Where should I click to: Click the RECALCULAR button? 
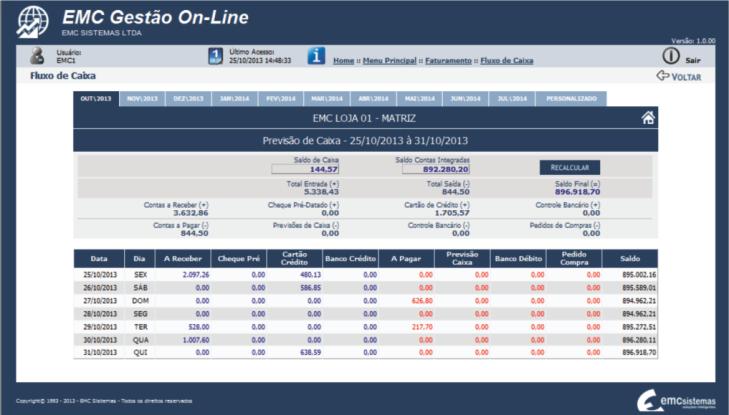[570, 167]
